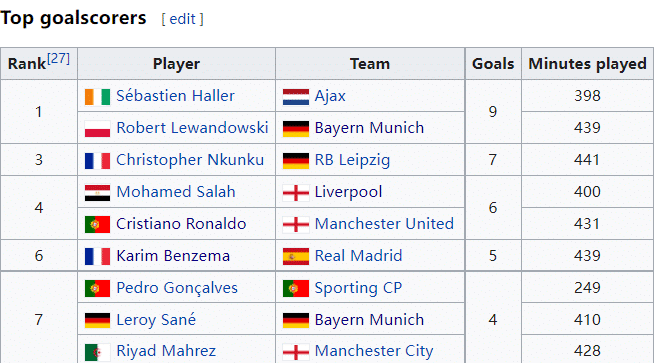
Task: Click the Poland flag beside Robert Lewandowski
Action: (97, 129)
